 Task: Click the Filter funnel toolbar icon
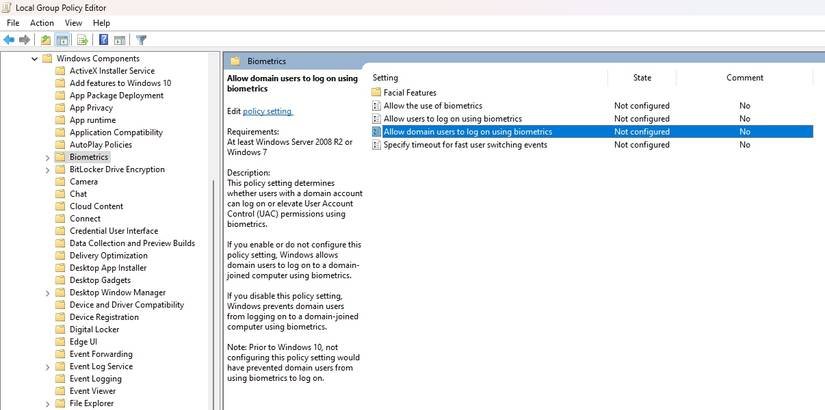click(x=141, y=40)
